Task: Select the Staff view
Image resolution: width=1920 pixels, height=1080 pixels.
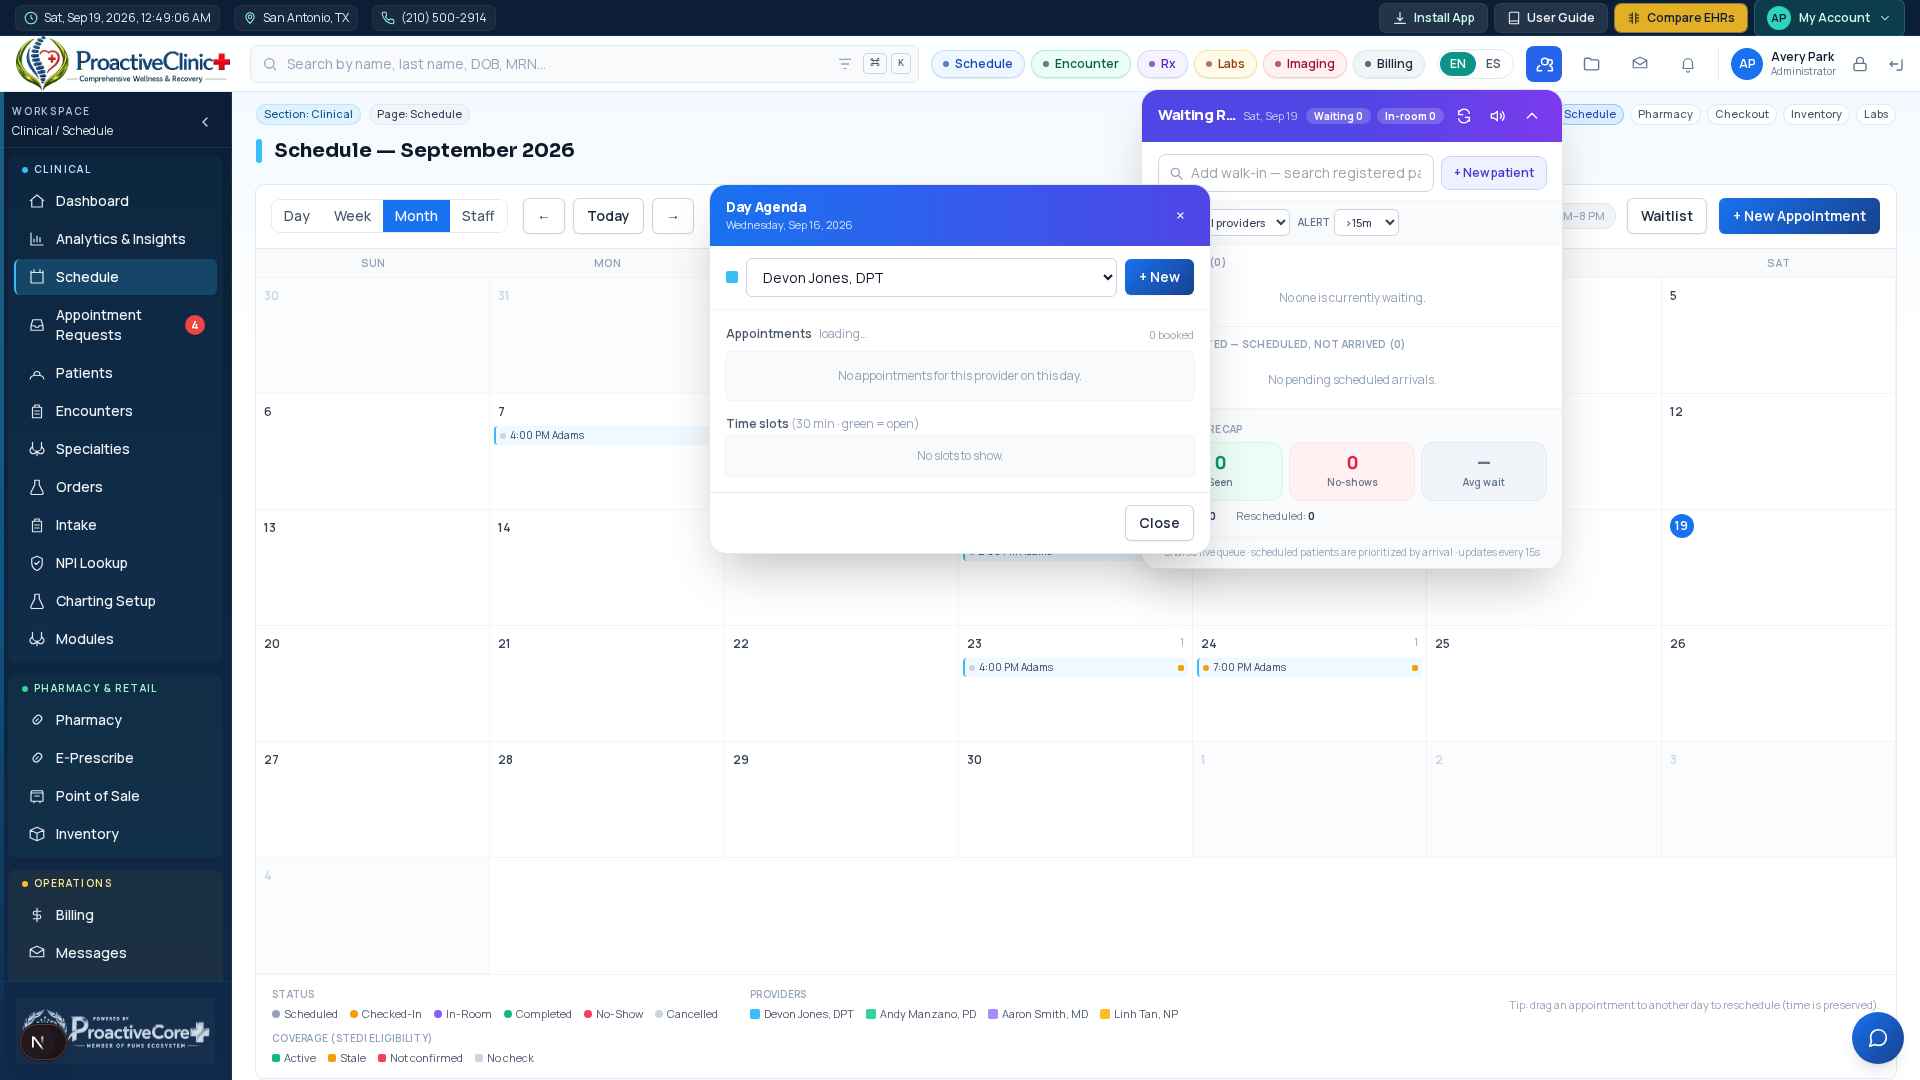Action: (x=478, y=216)
